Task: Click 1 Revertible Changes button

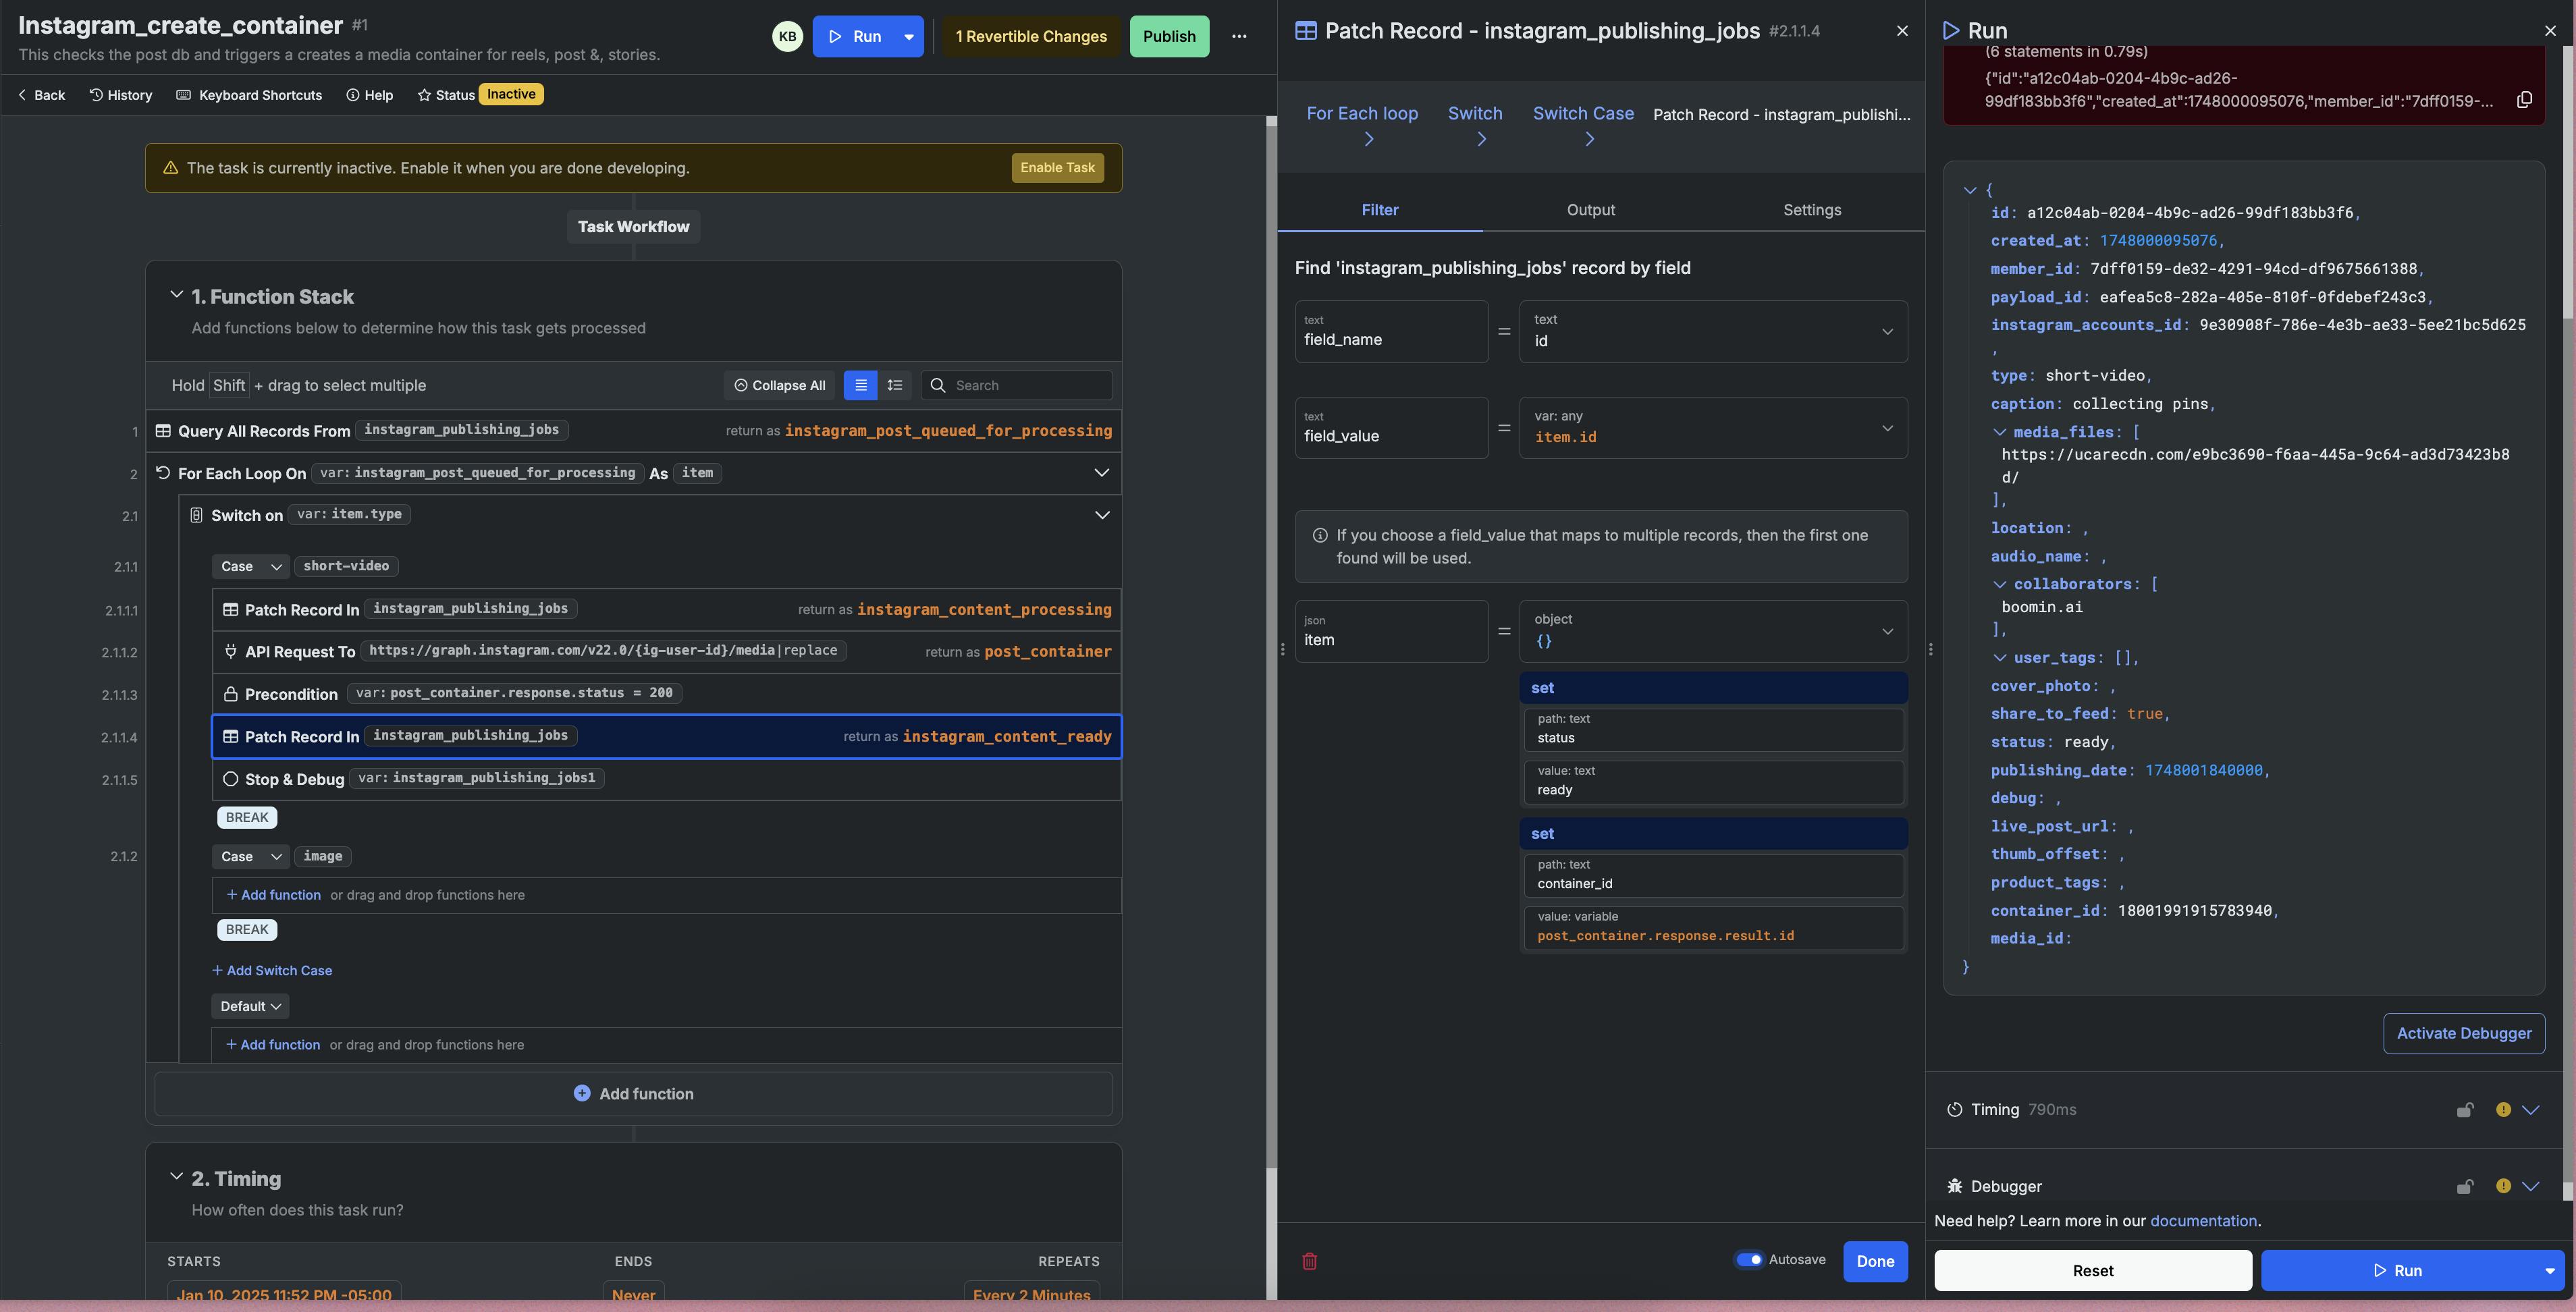Action: coord(1031,36)
